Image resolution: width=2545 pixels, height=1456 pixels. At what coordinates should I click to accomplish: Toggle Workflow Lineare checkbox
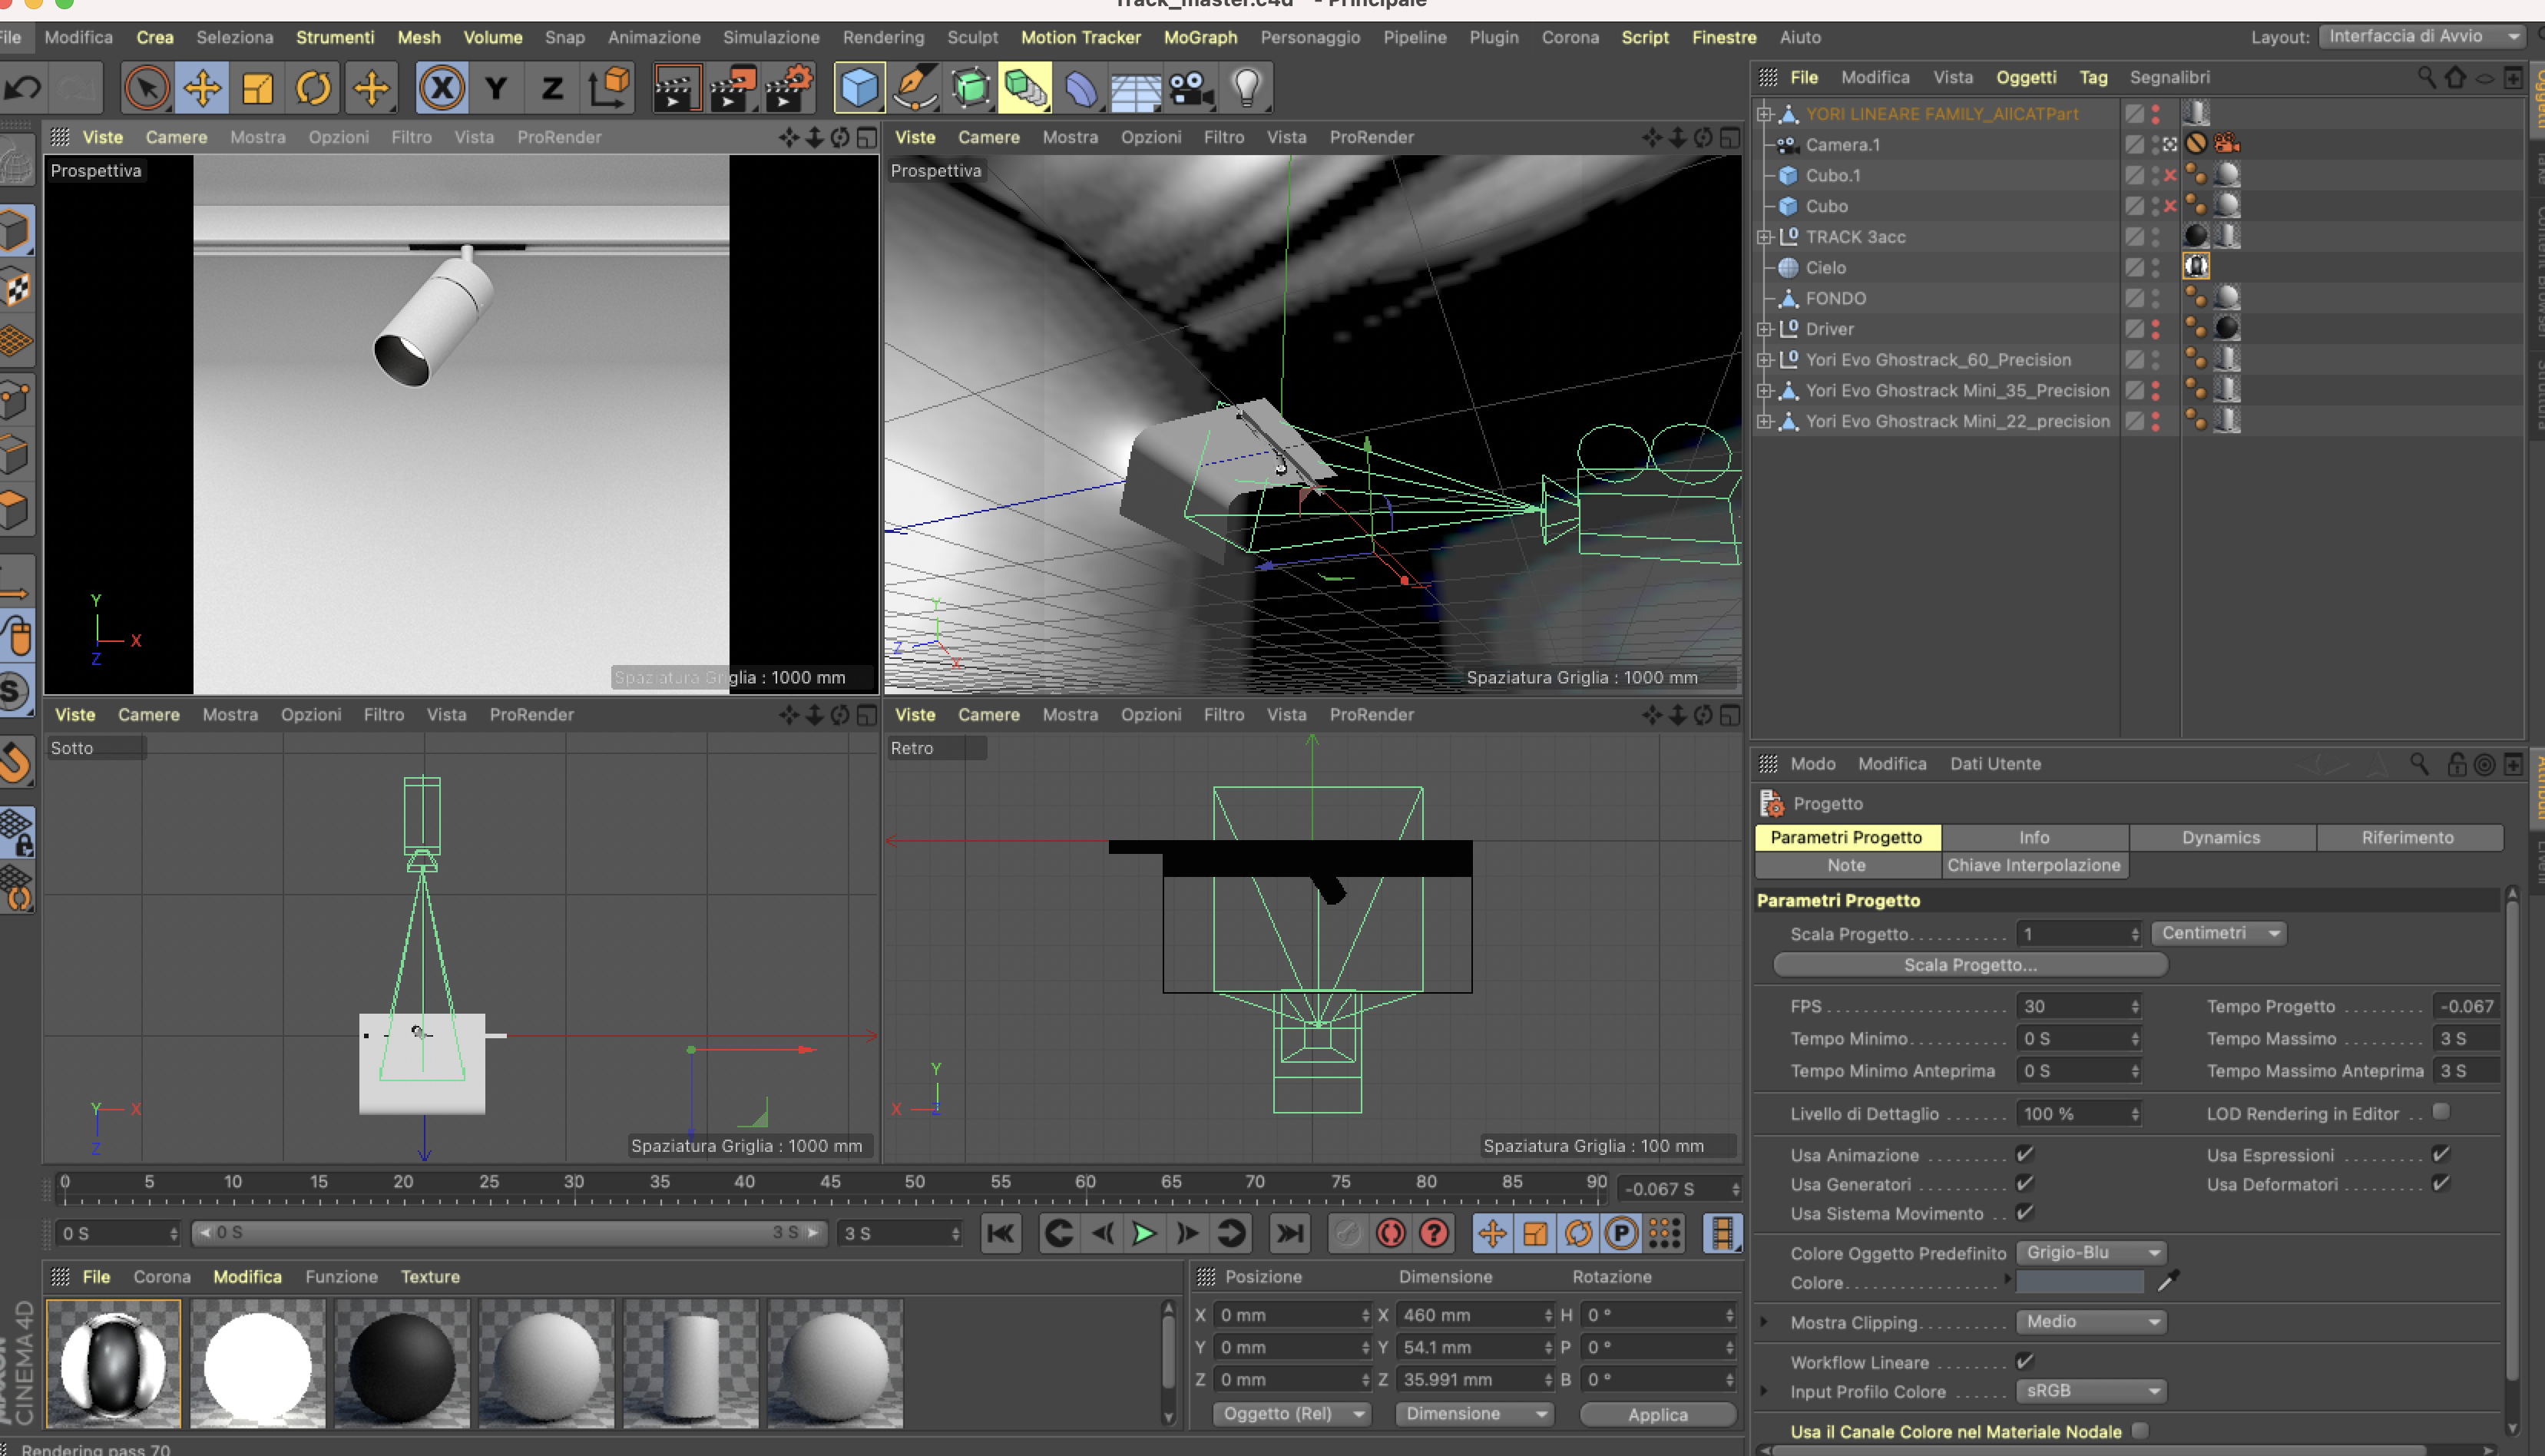point(2024,1361)
